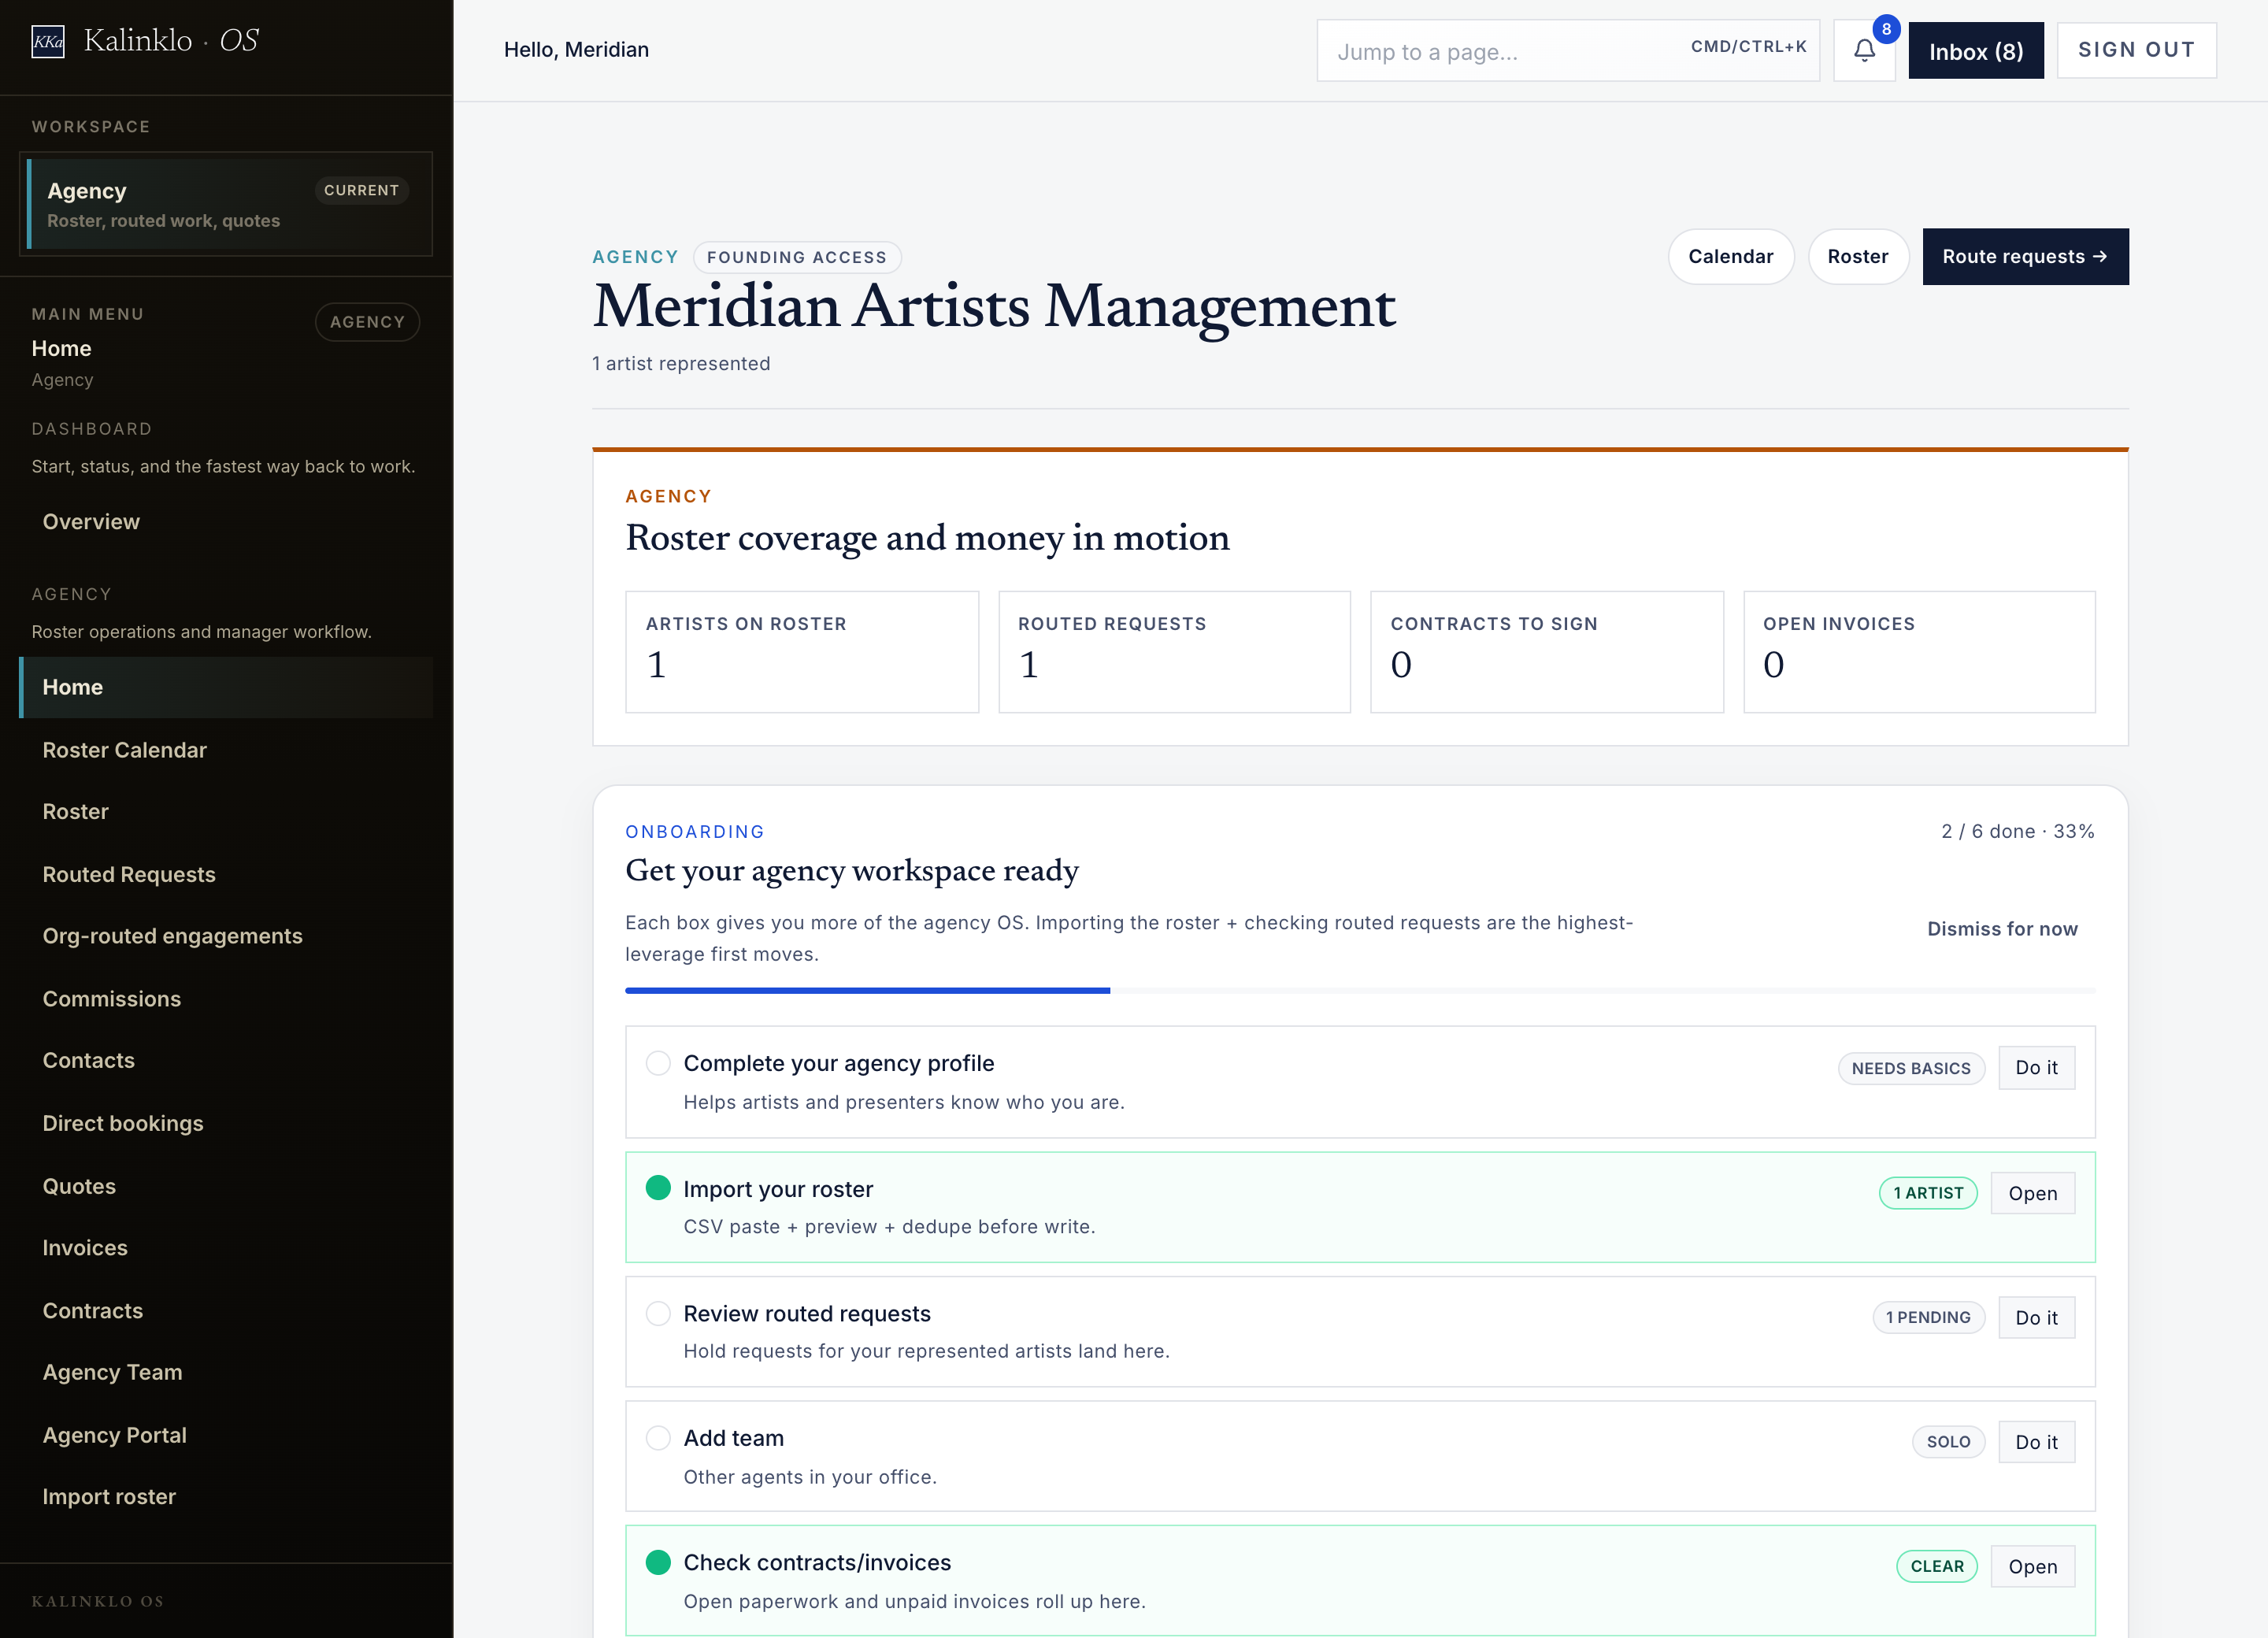Click Do it for Add team
The height and width of the screenshot is (1638, 2268).
pos(2036,1442)
